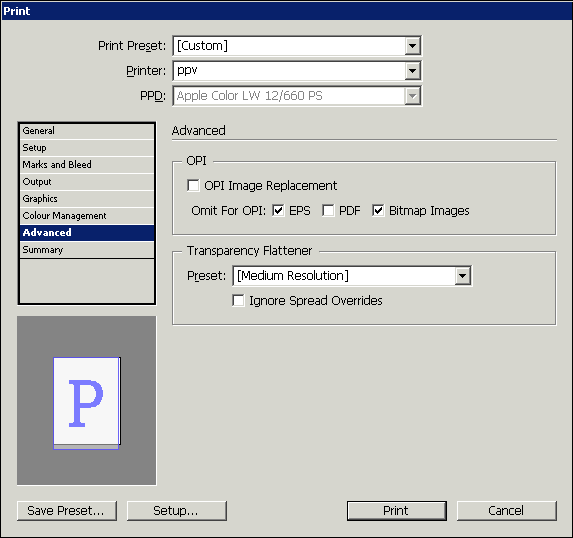
Task: Show the Summary category
Action: coord(87,250)
